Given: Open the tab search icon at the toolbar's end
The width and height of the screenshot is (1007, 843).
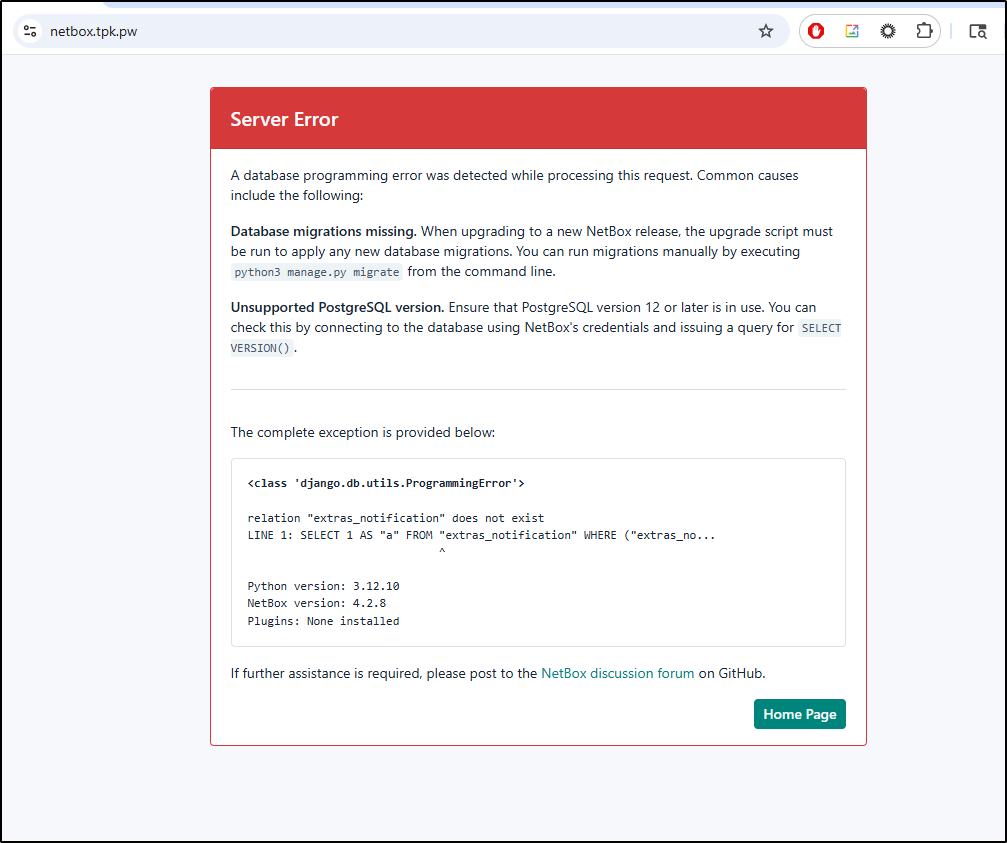Looking at the screenshot, I should point(977,31).
